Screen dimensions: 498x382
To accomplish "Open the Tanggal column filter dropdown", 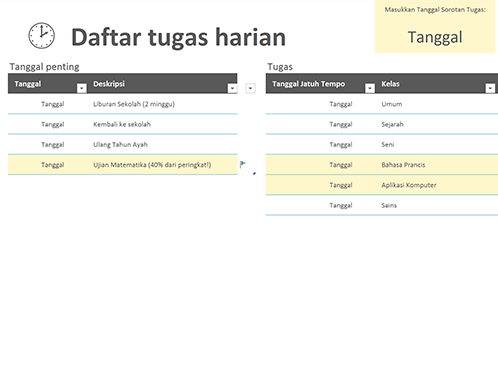I will pos(82,88).
